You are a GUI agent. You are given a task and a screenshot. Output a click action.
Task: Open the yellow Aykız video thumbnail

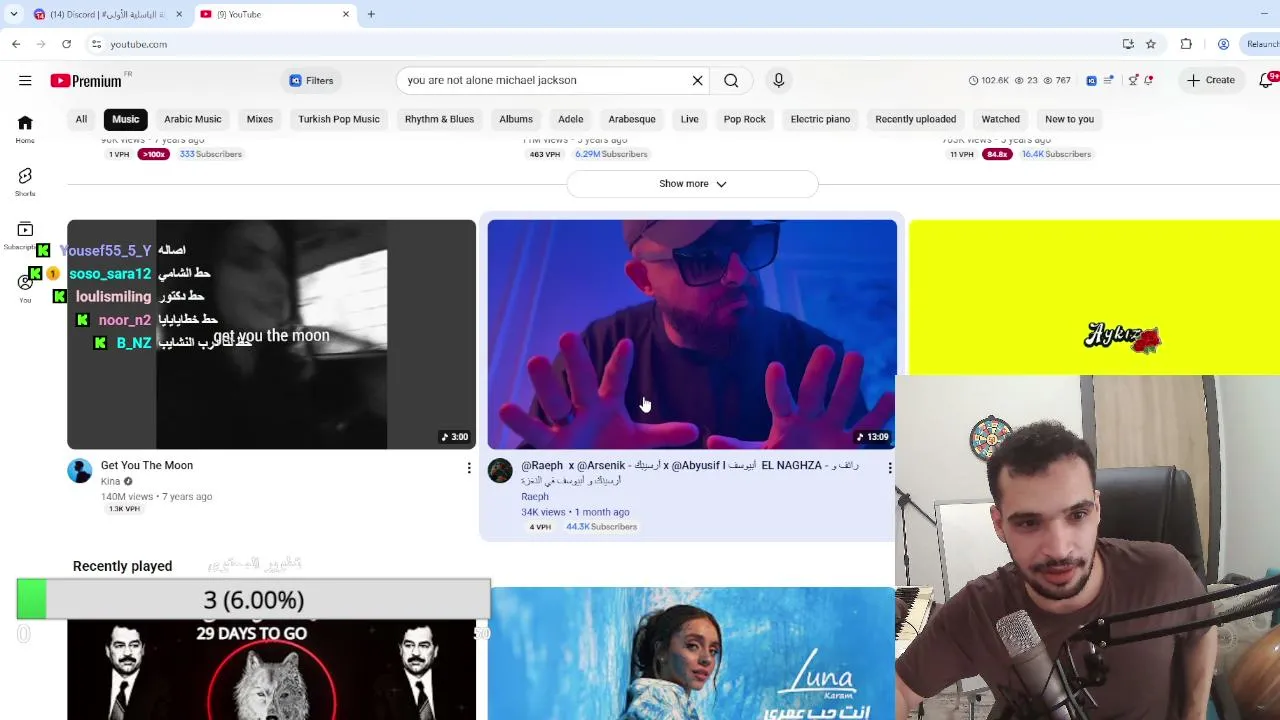[1094, 298]
